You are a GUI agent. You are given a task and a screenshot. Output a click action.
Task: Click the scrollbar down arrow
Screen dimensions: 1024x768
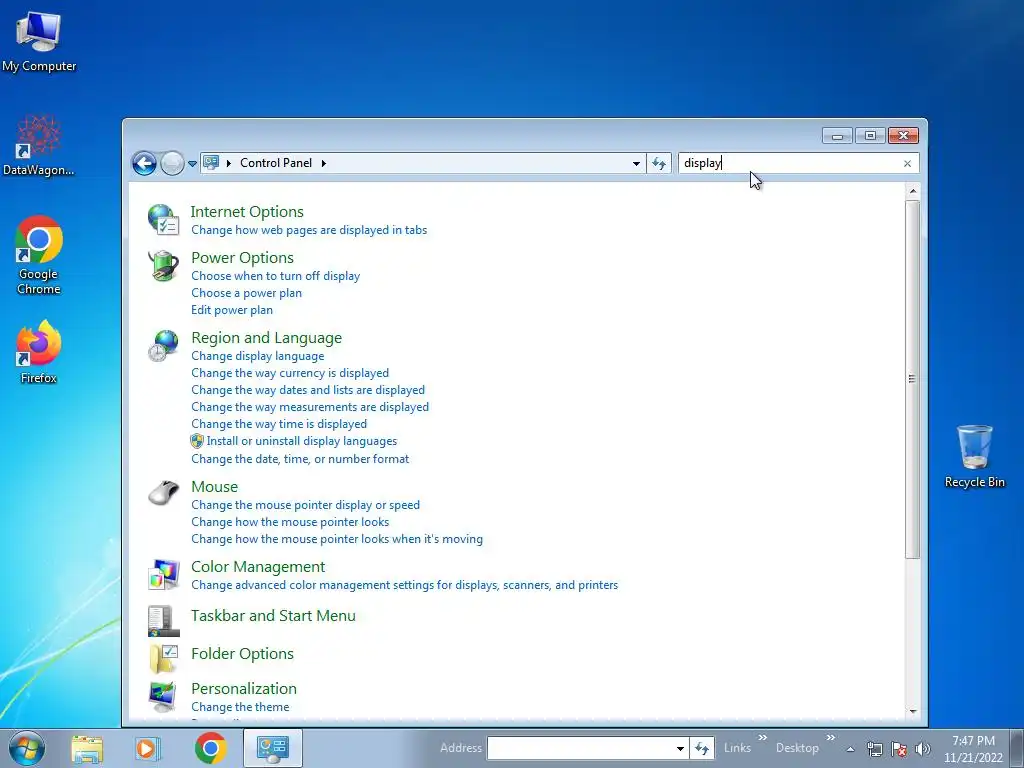(912, 711)
